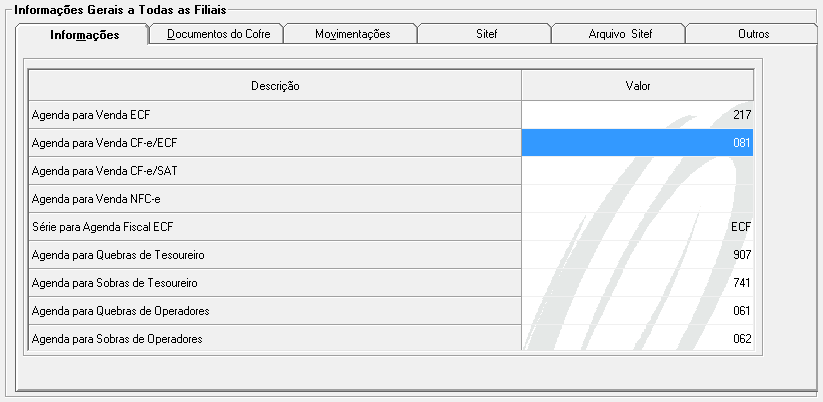Select value 741 for Sobras de Tesoureiro
823x402 pixels.
637,283
